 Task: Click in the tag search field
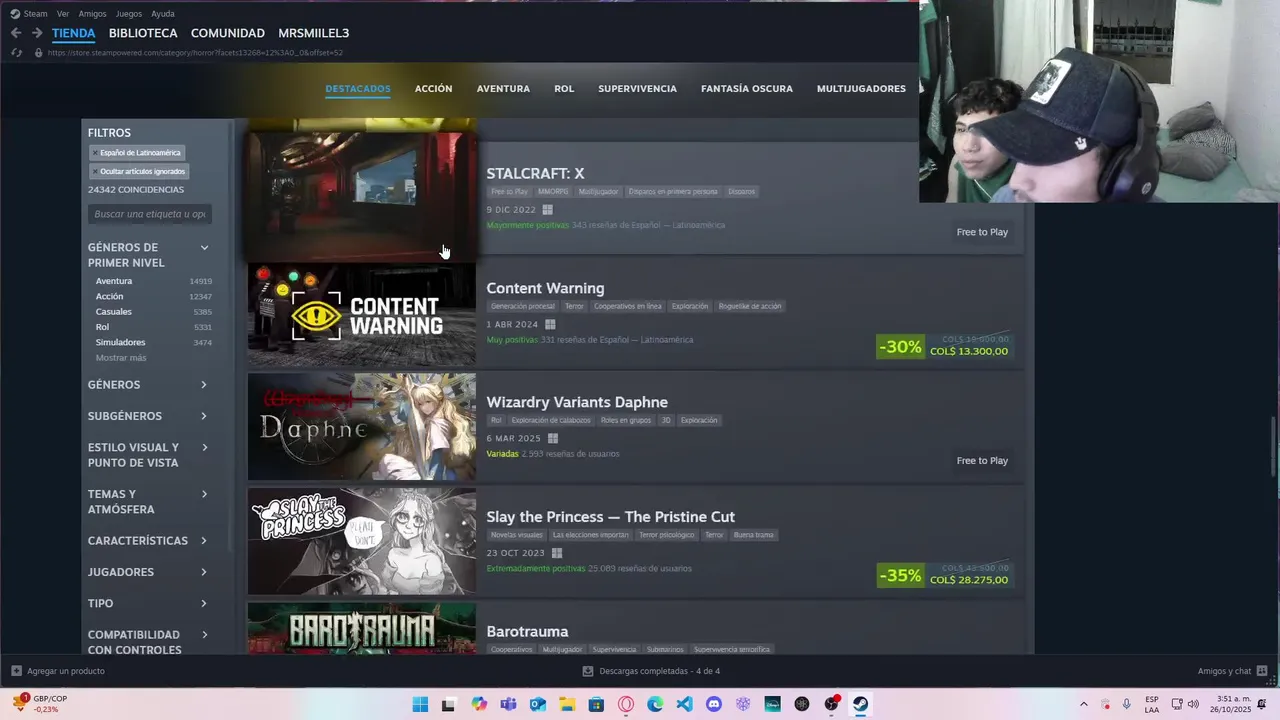click(150, 214)
